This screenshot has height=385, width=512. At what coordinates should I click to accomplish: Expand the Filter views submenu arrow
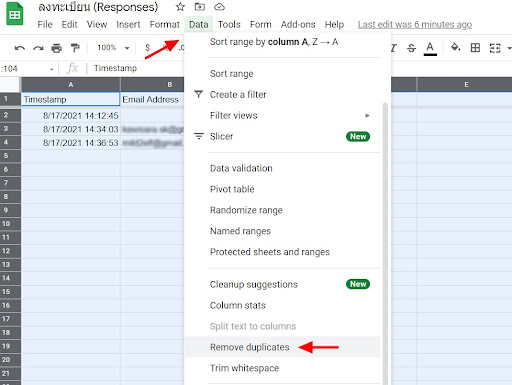pyautogui.click(x=367, y=115)
